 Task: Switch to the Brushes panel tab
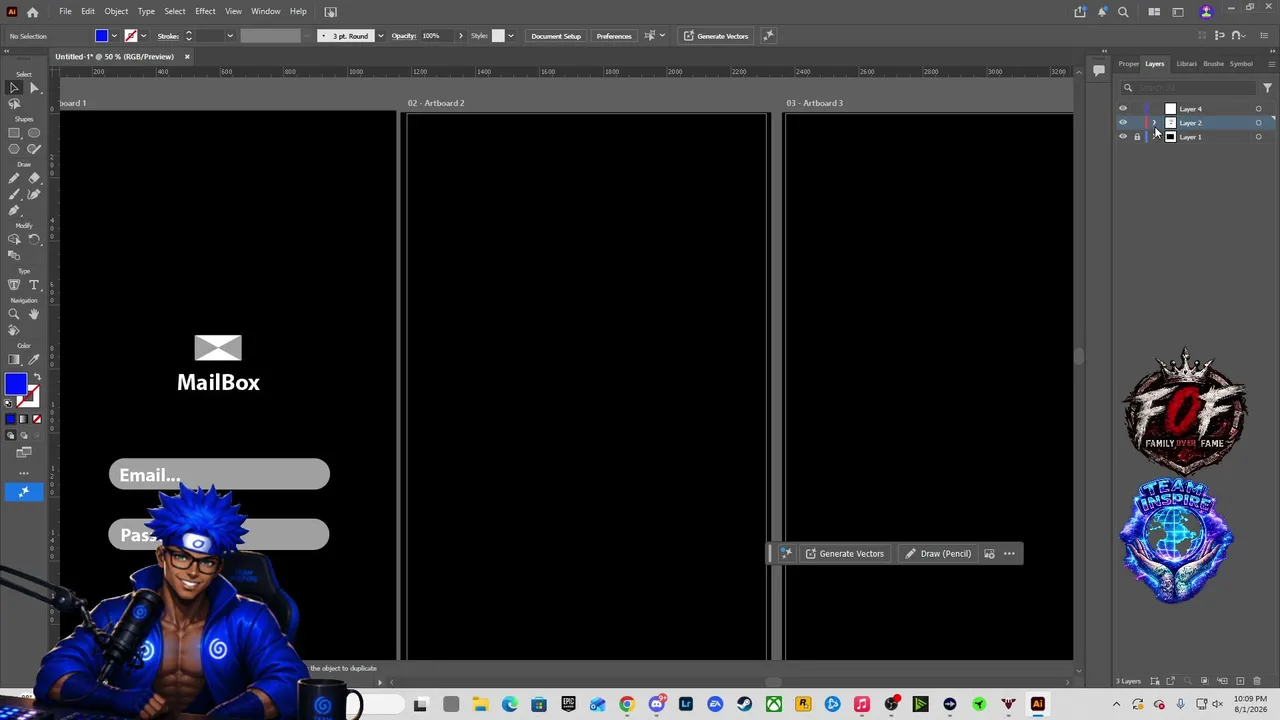[1214, 64]
